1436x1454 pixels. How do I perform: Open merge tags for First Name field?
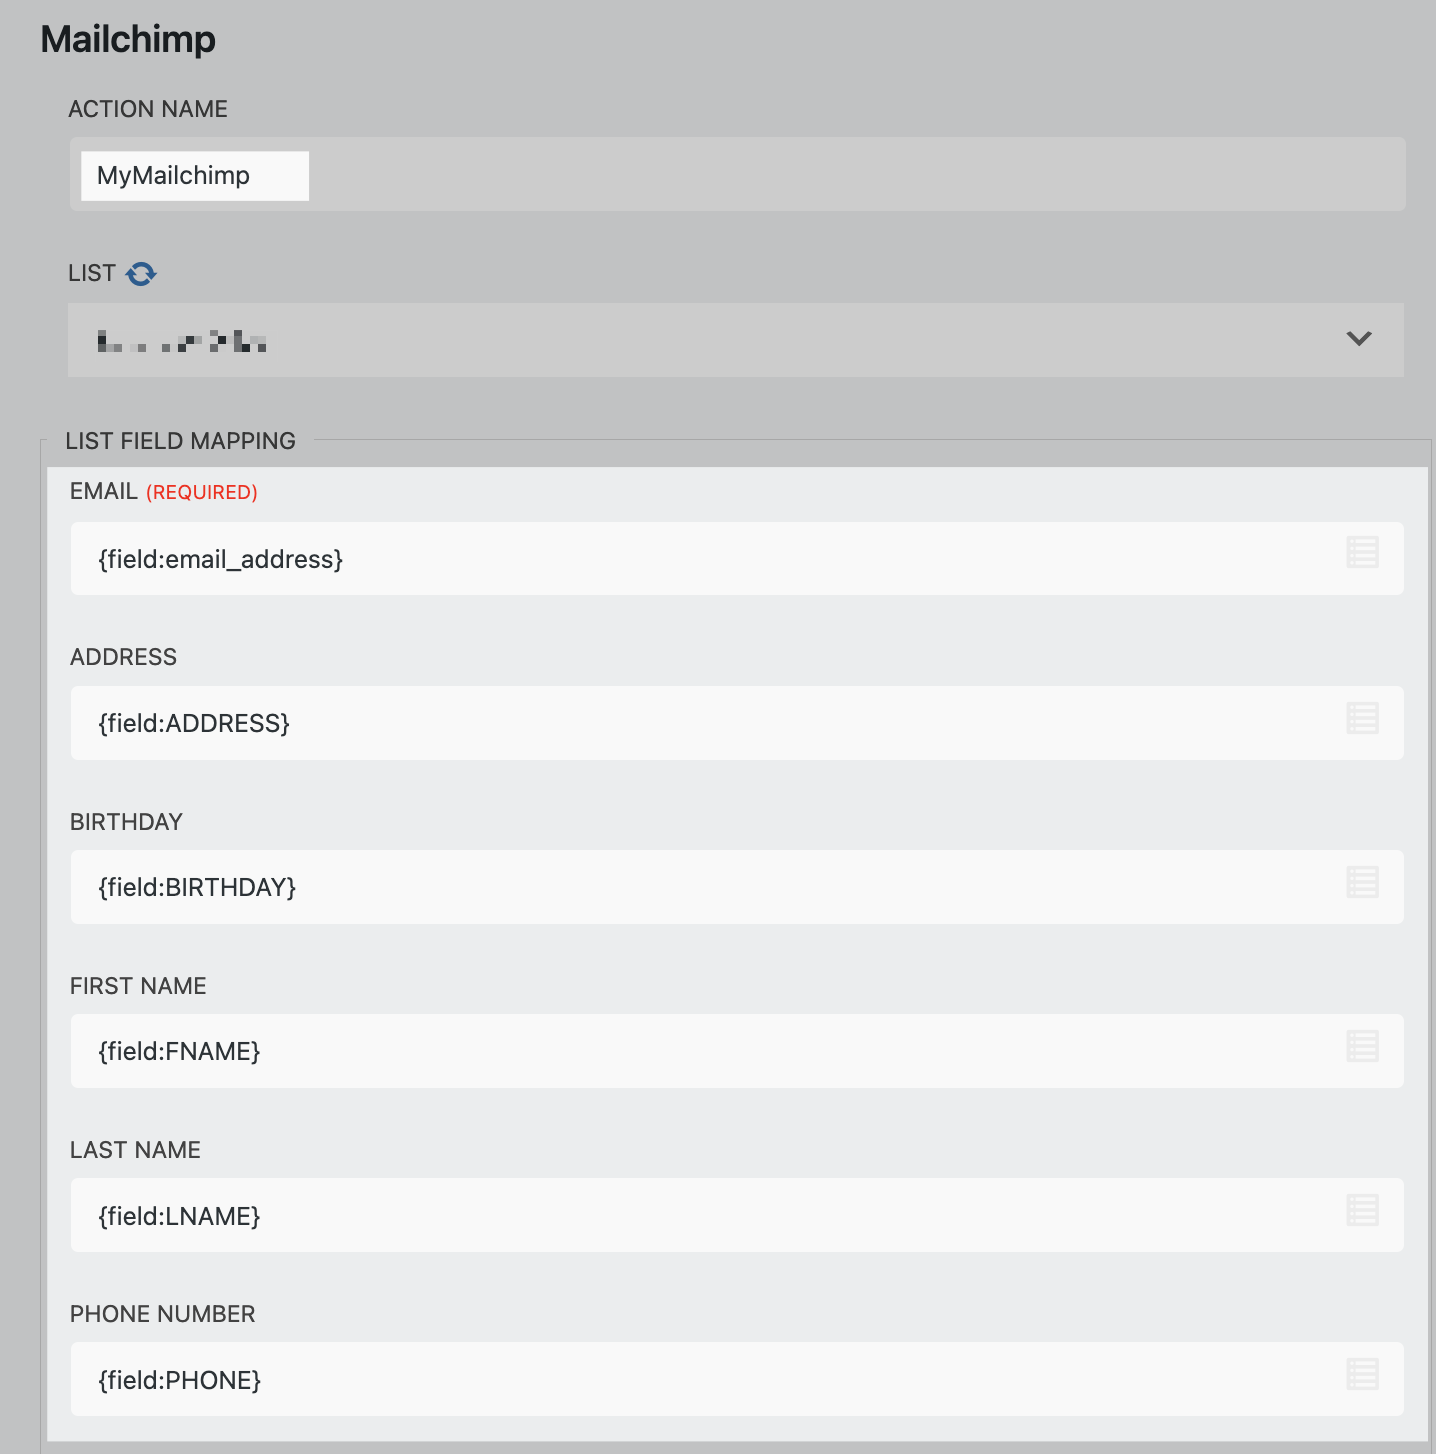click(1362, 1046)
